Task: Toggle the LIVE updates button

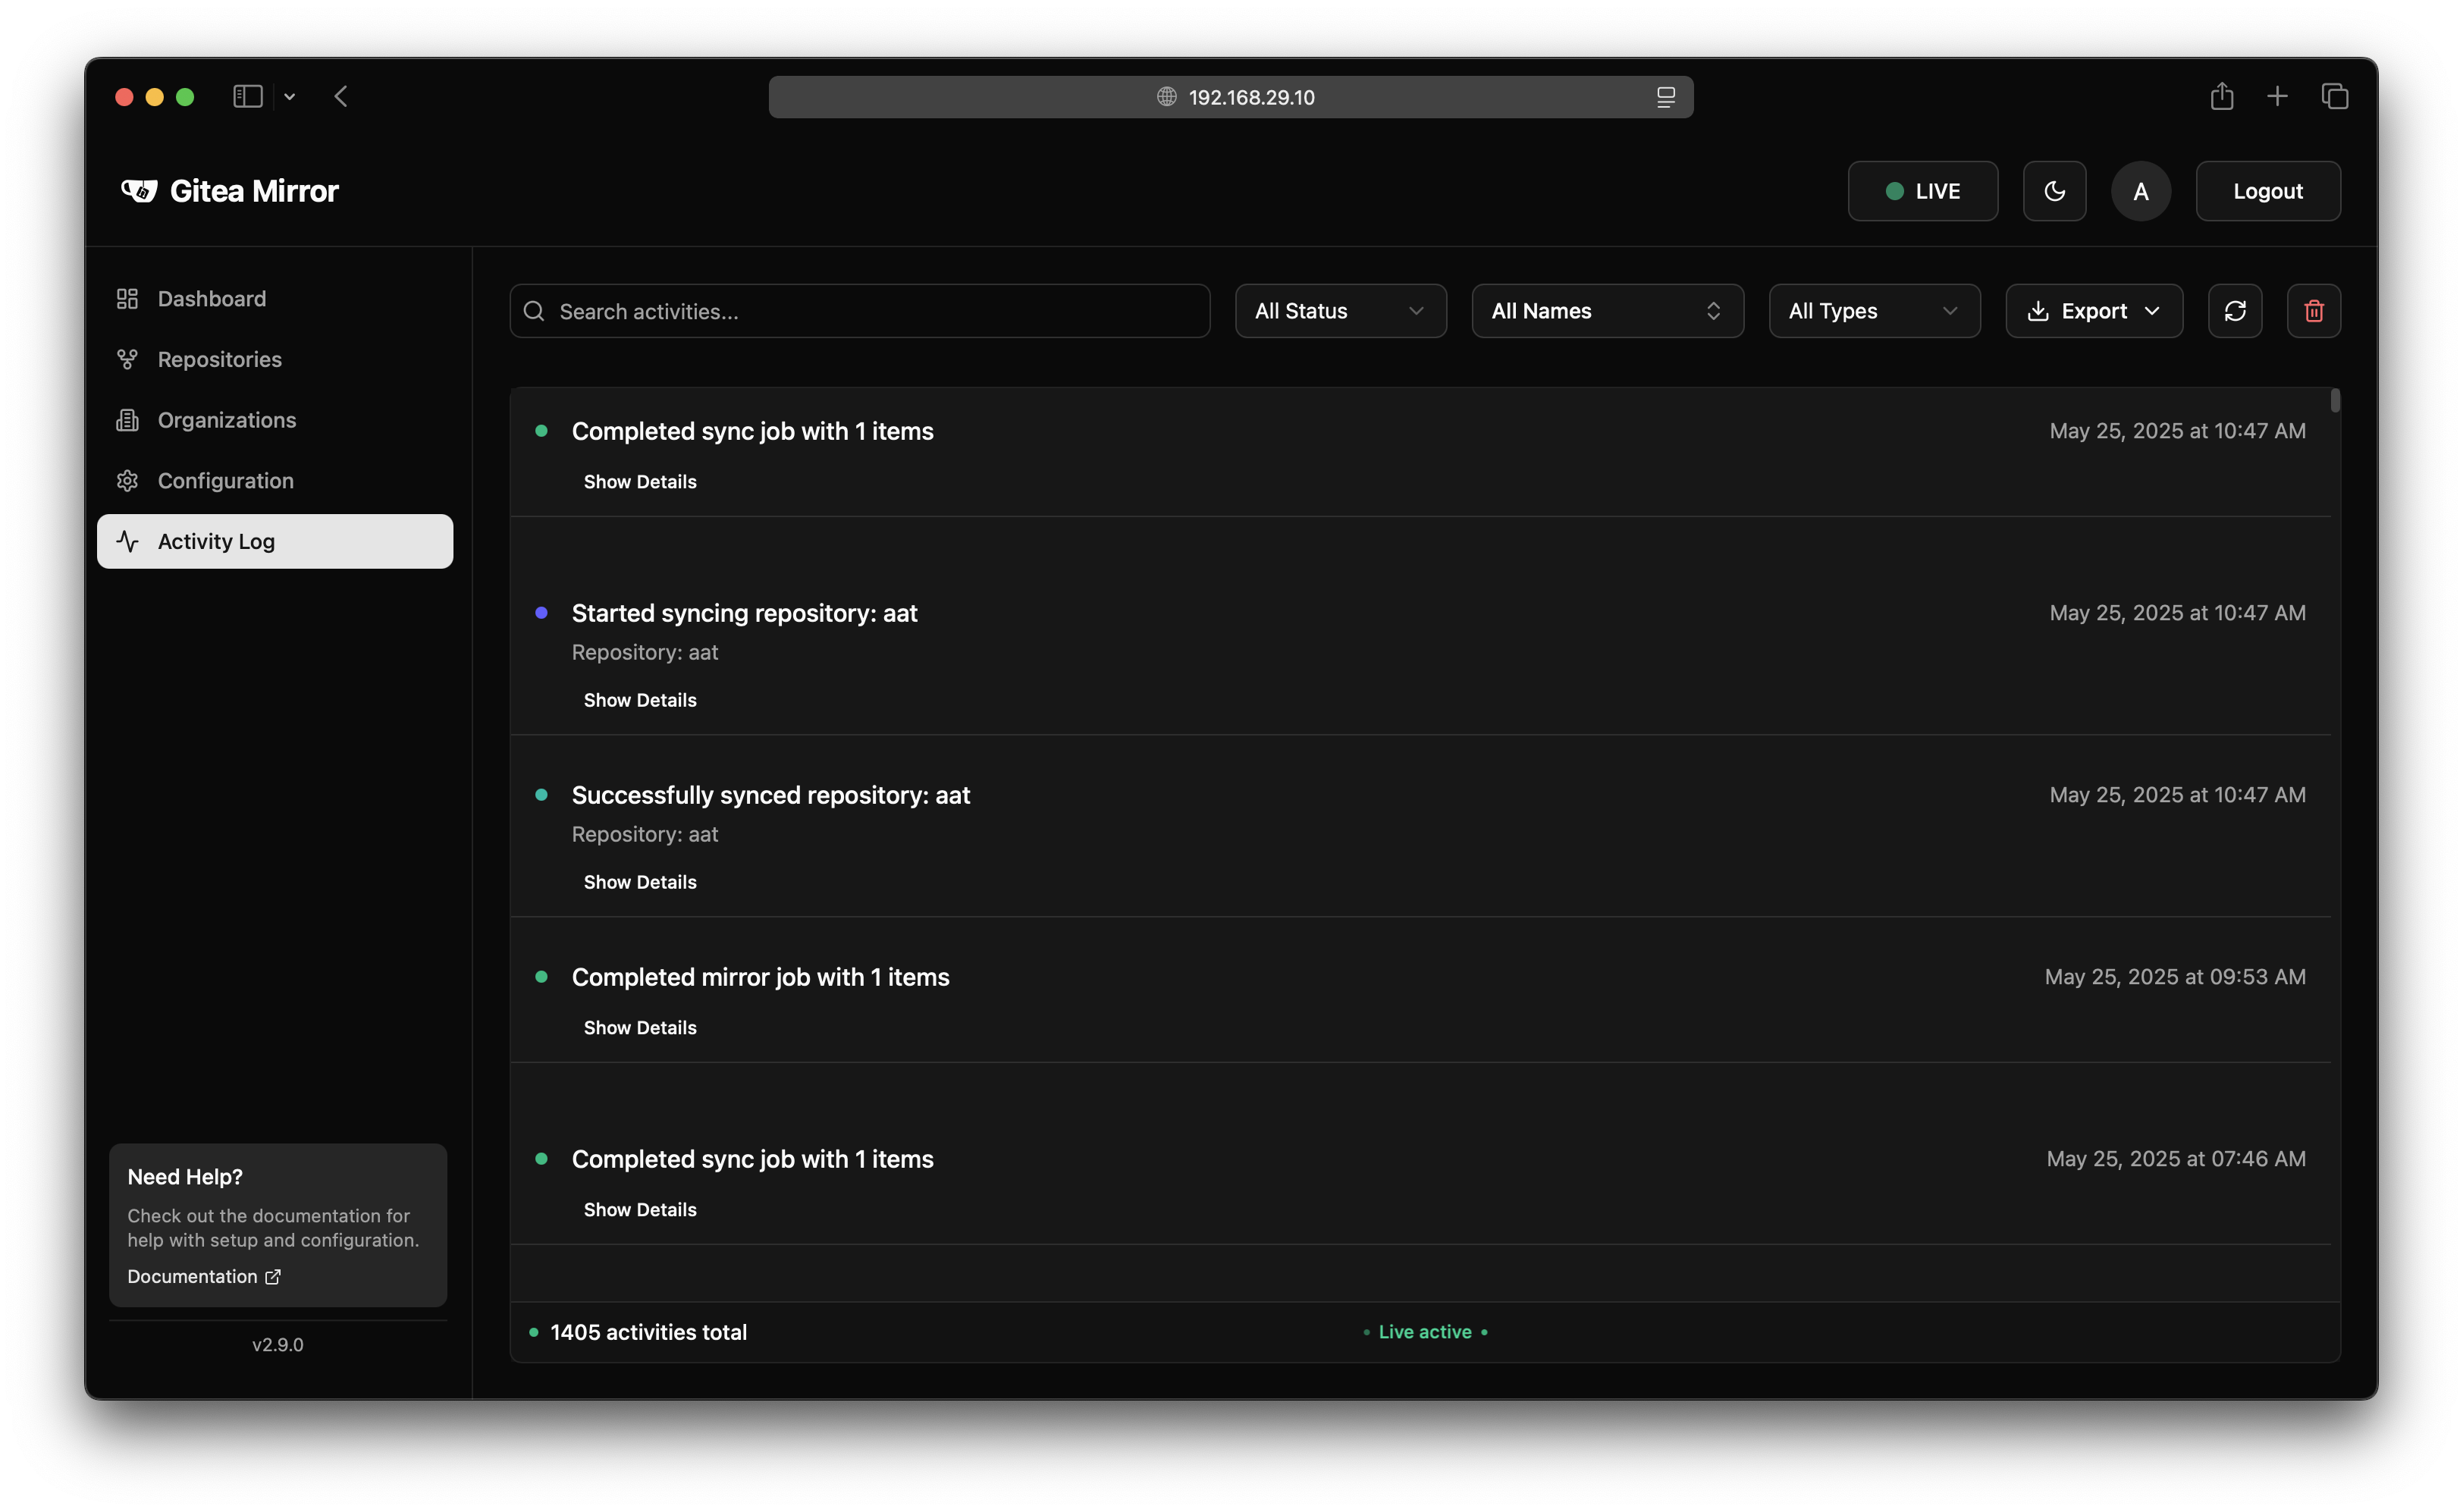Action: pyautogui.click(x=1922, y=191)
